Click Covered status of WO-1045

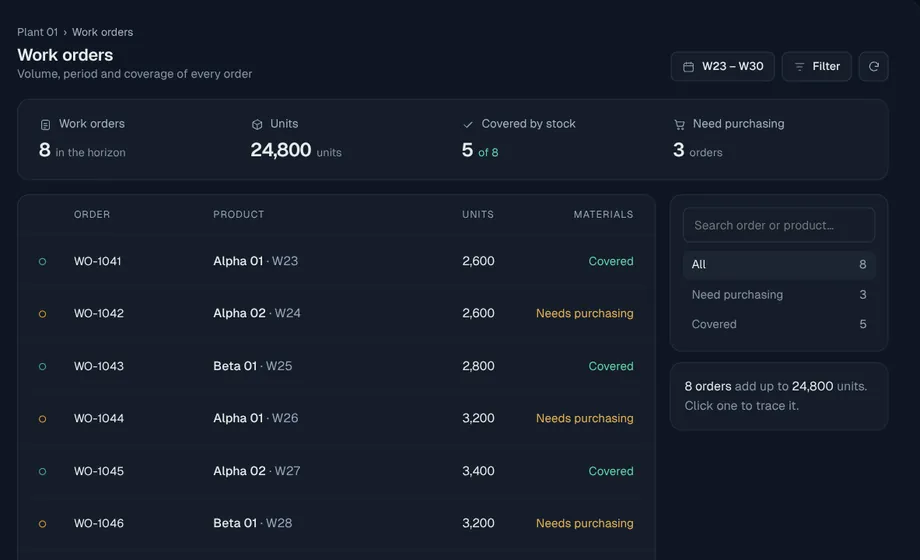click(x=611, y=471)
